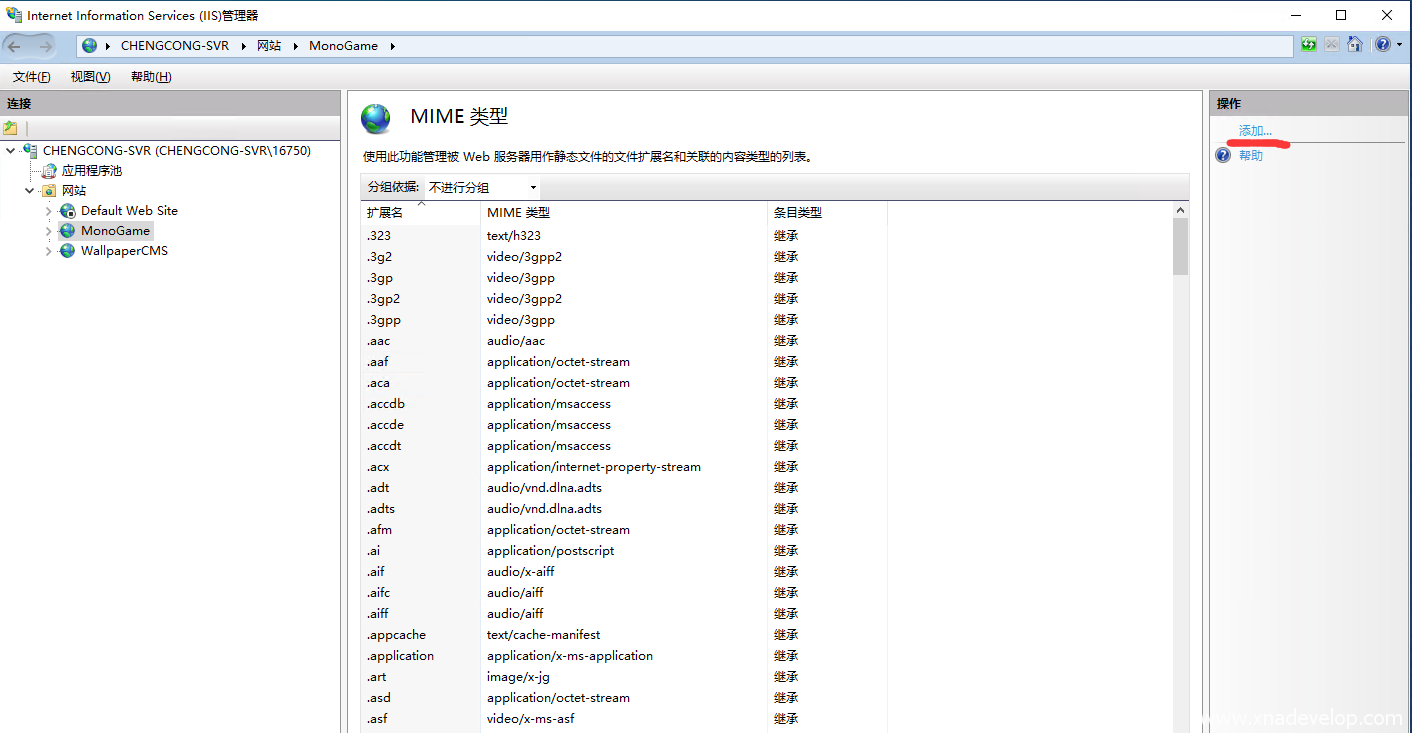The width and height of the screenshot is (1412, 733).
Task: Click the MIME list vertical scrollbar thumb
Action: (x=1180, y=246)
